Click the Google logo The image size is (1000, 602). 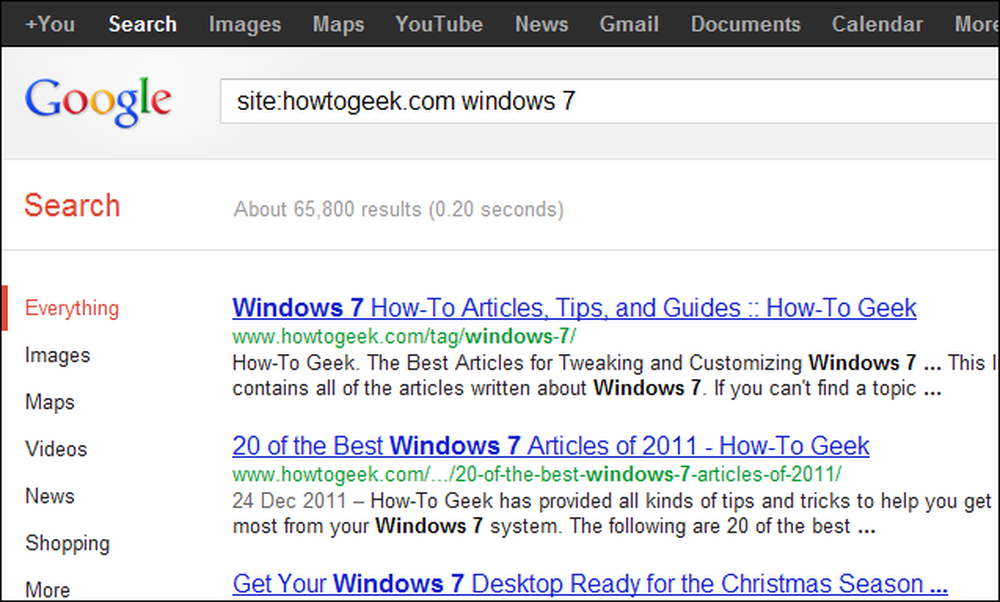pyautogui.click(x=98, y=102)
